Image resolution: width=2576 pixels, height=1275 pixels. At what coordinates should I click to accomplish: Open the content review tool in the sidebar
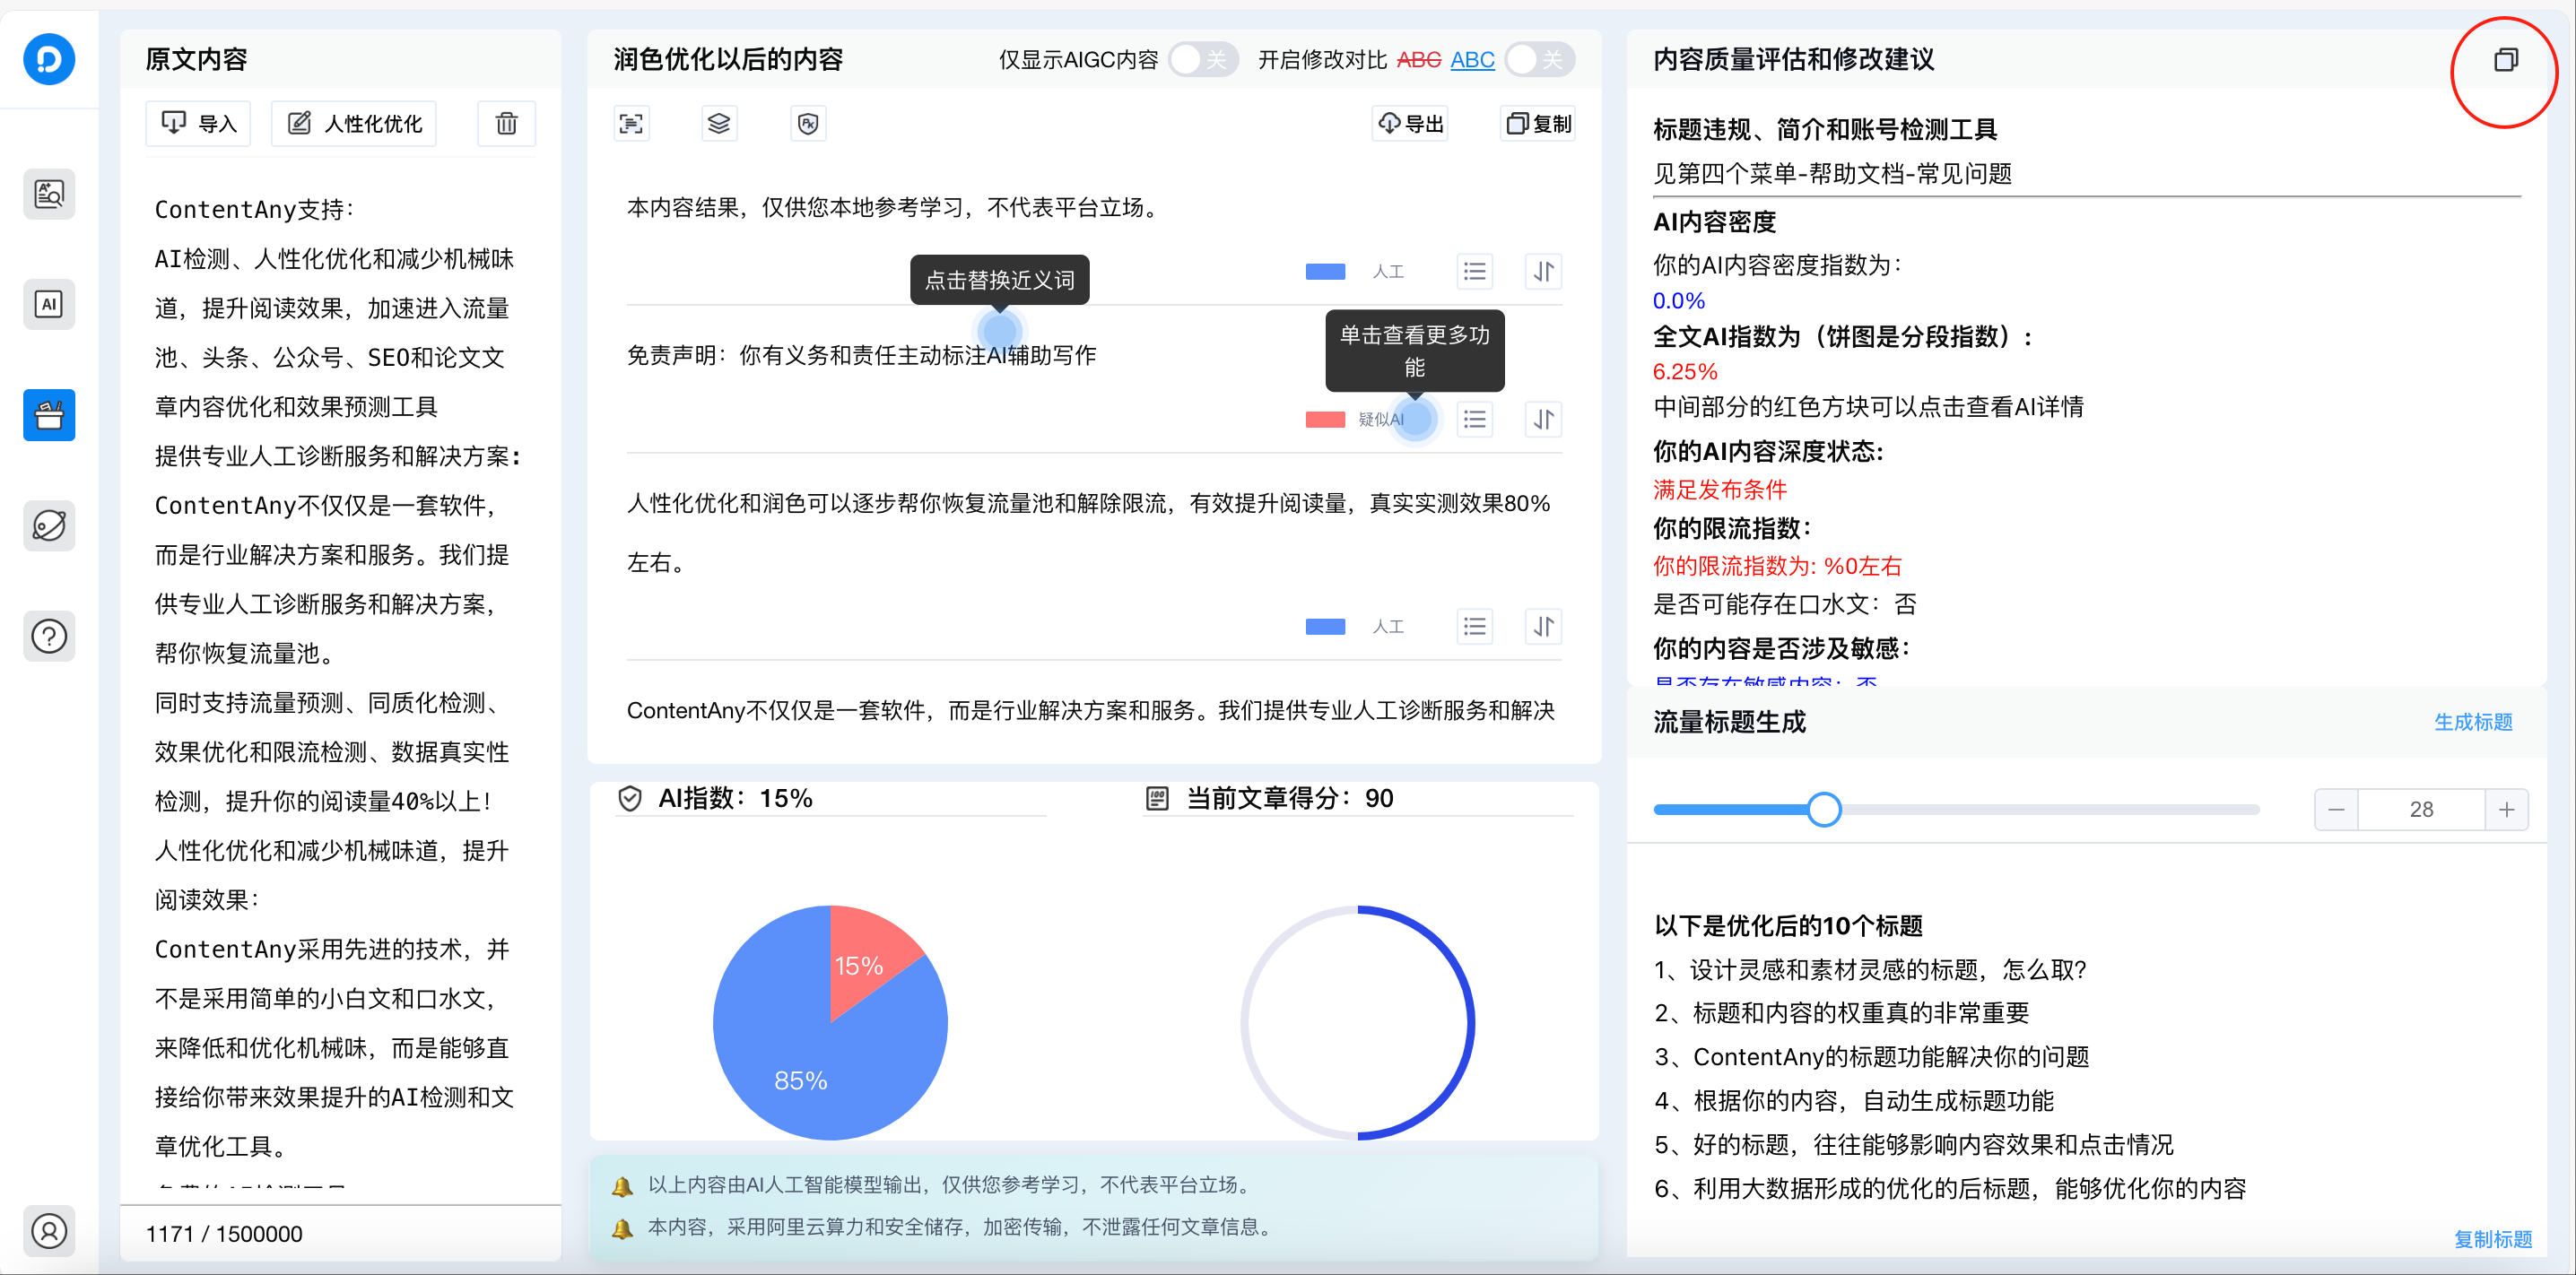click(x=49, y=194)
